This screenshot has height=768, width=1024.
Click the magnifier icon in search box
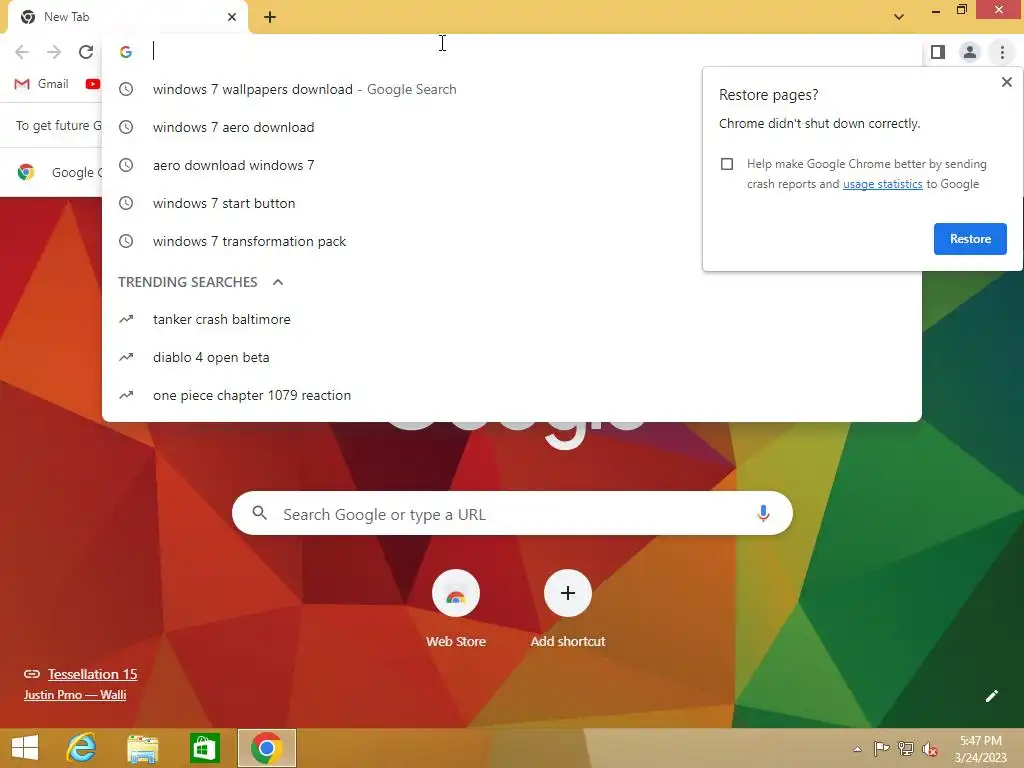[x=259, y=513]
